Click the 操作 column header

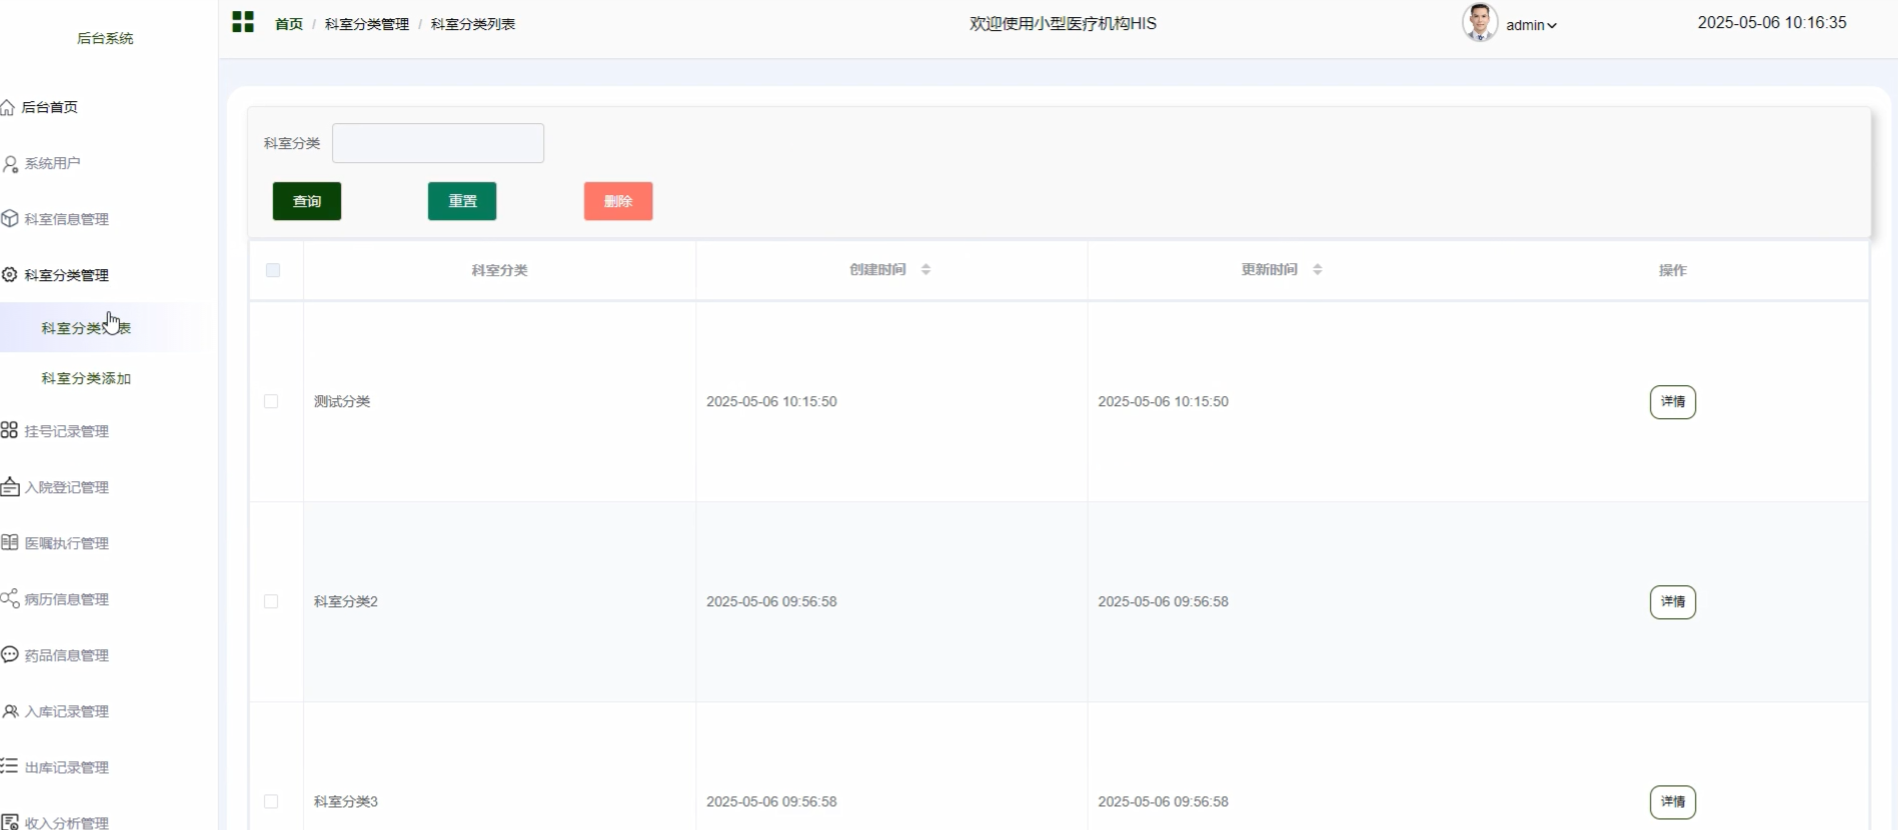(1672, 270)
